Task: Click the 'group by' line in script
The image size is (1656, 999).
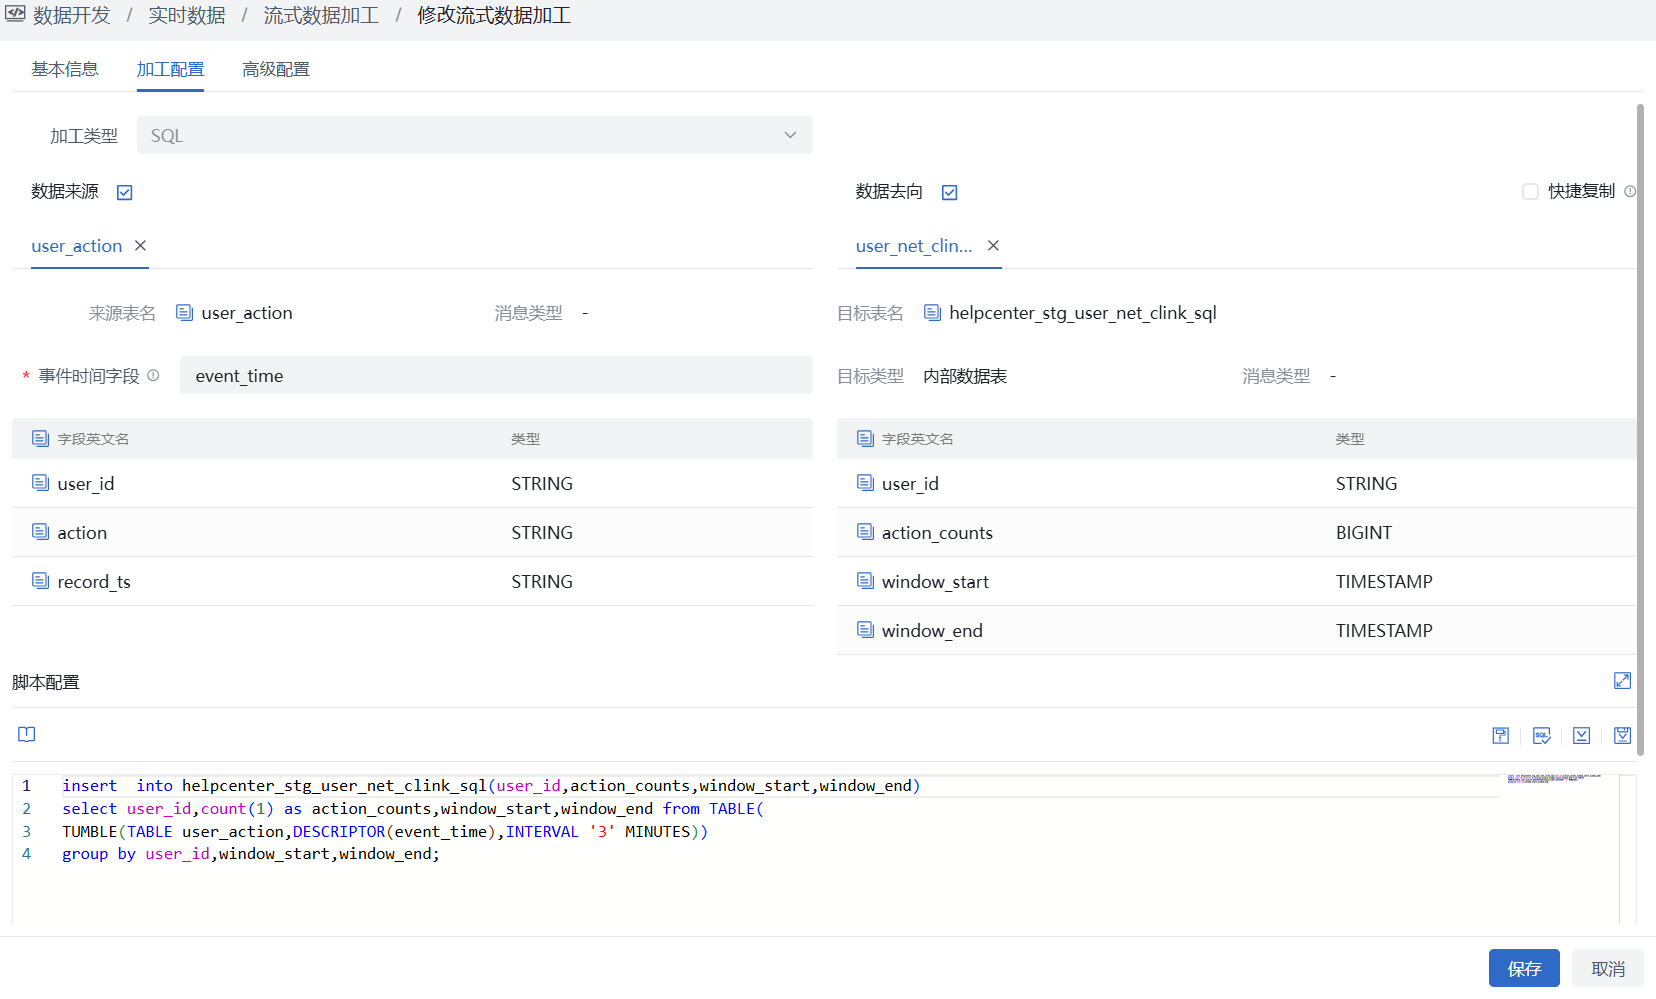Action: 251,854
